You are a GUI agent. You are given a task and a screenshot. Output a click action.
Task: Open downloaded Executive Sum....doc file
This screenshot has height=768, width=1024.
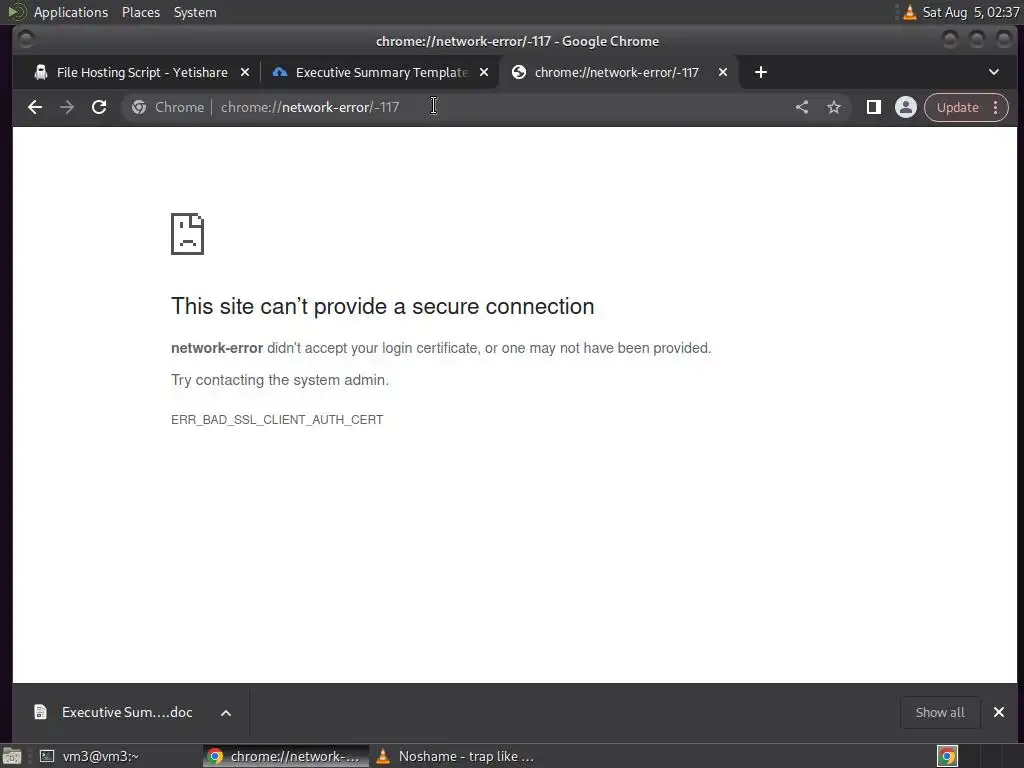[x=127, y=712]
